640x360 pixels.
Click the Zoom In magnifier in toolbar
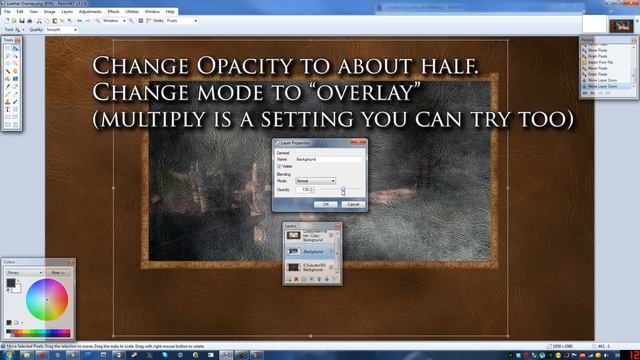(131, 20)
